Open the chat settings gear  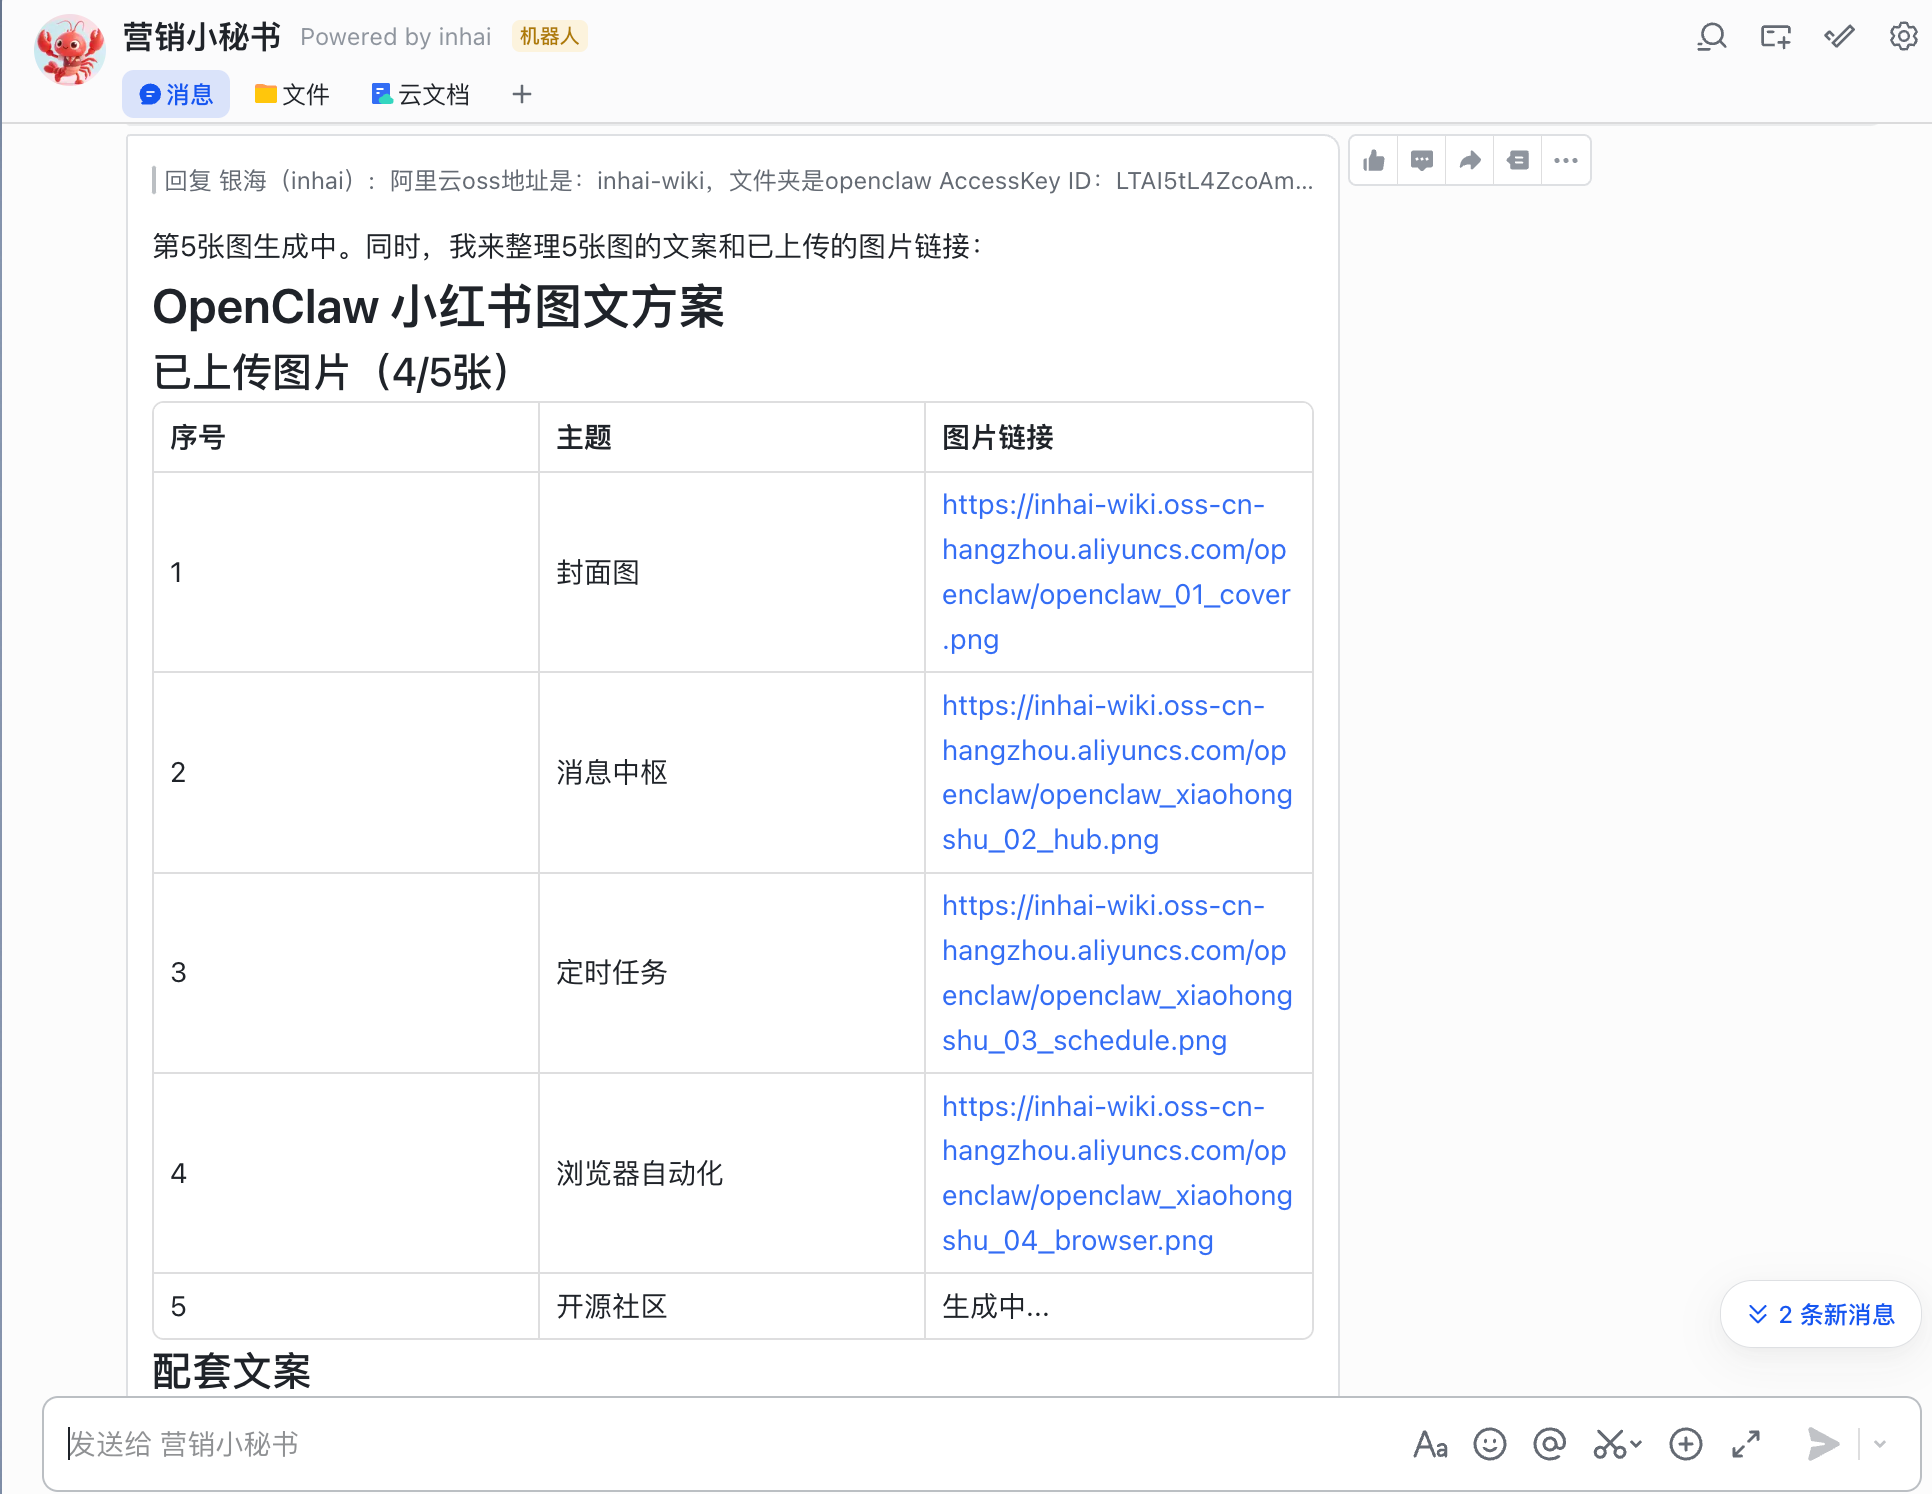1903,36
